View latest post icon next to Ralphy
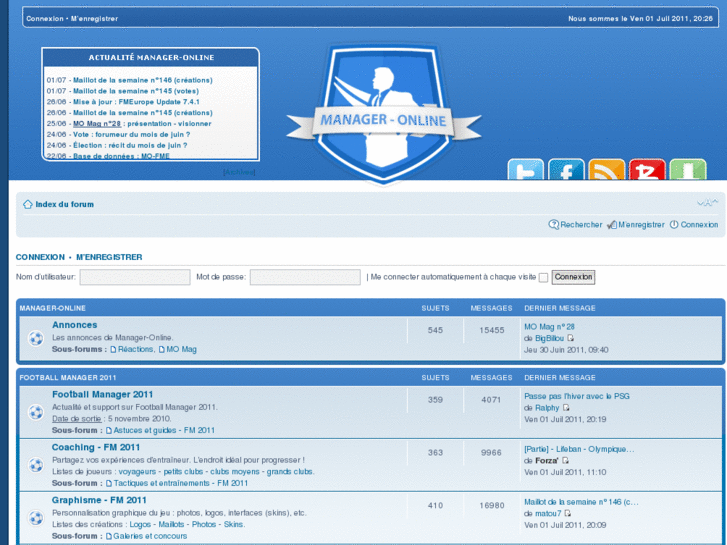This screenshot has width=727, height=545. 566,408
